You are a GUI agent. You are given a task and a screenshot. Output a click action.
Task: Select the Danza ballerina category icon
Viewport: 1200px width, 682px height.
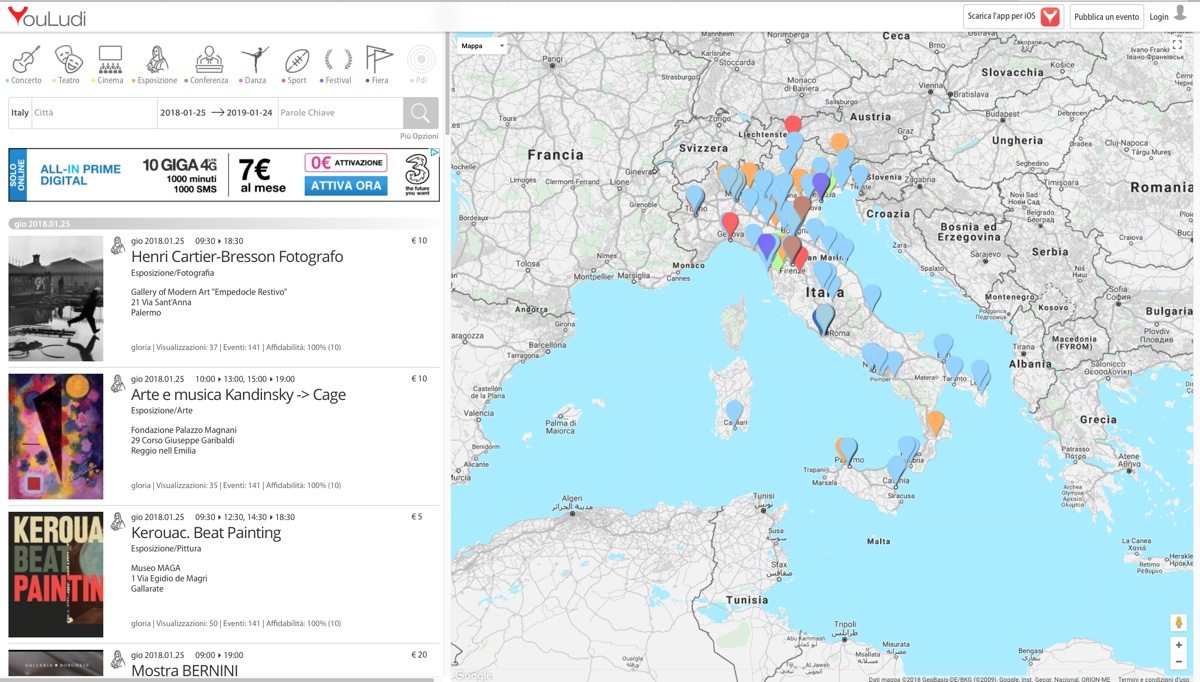[255, 59]
